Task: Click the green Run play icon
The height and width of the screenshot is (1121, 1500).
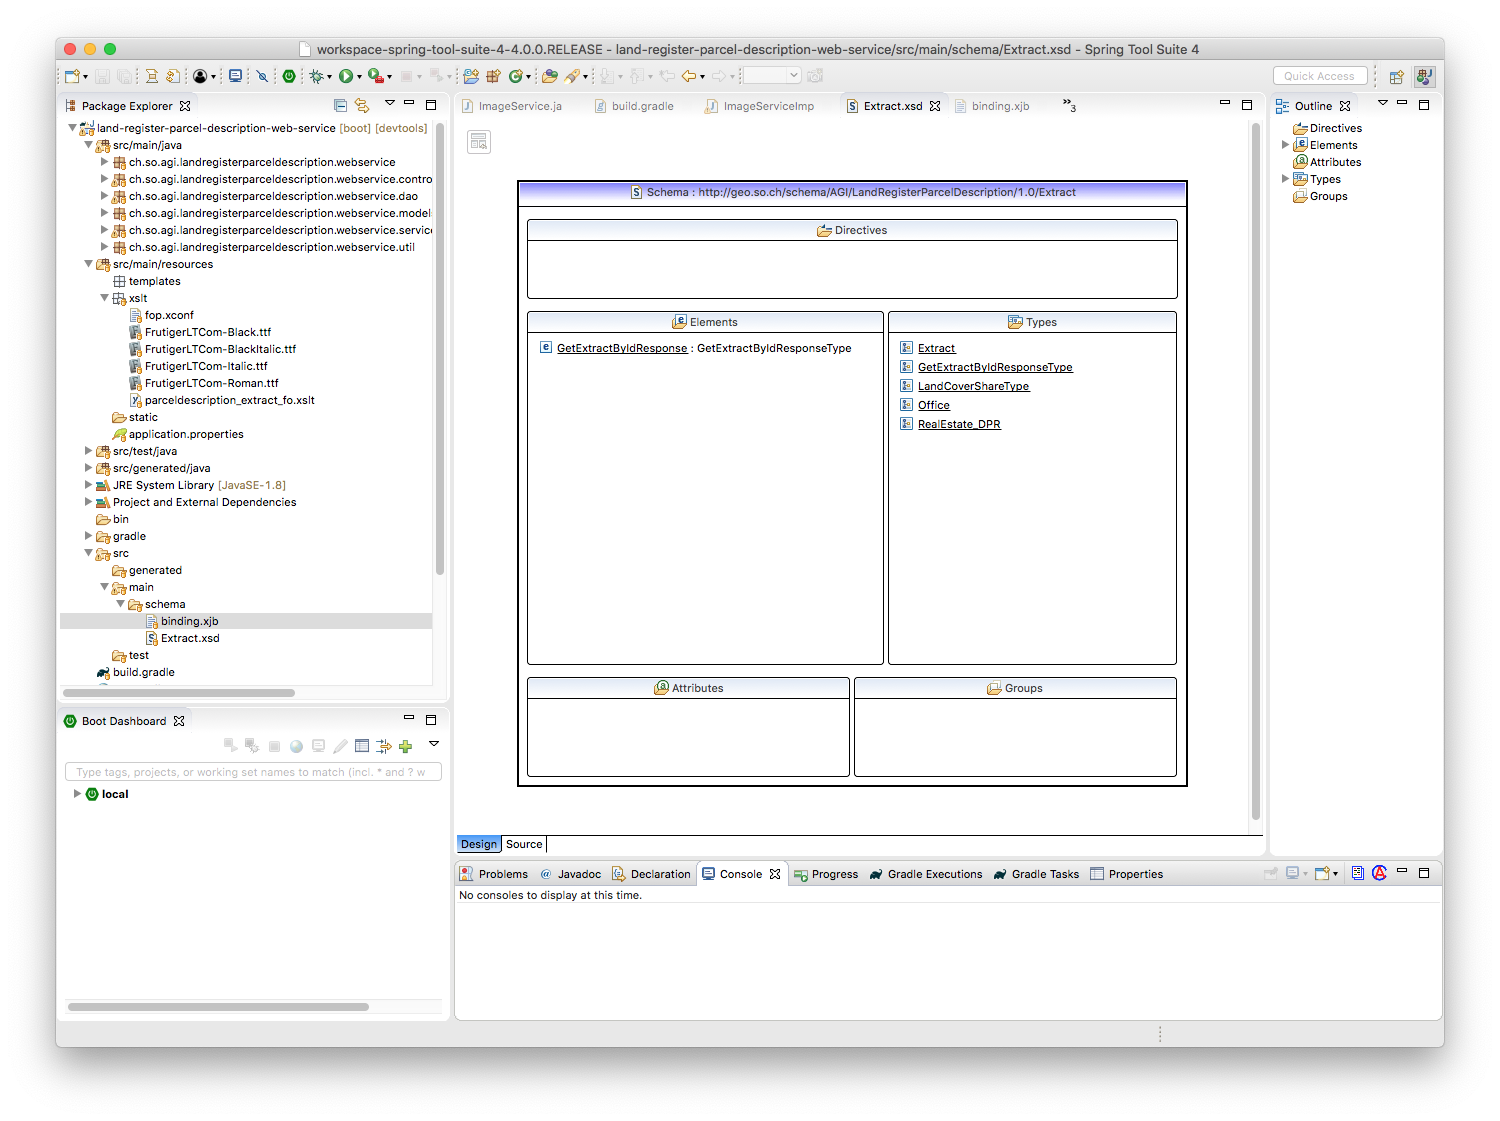Action: tap(345, 76)
